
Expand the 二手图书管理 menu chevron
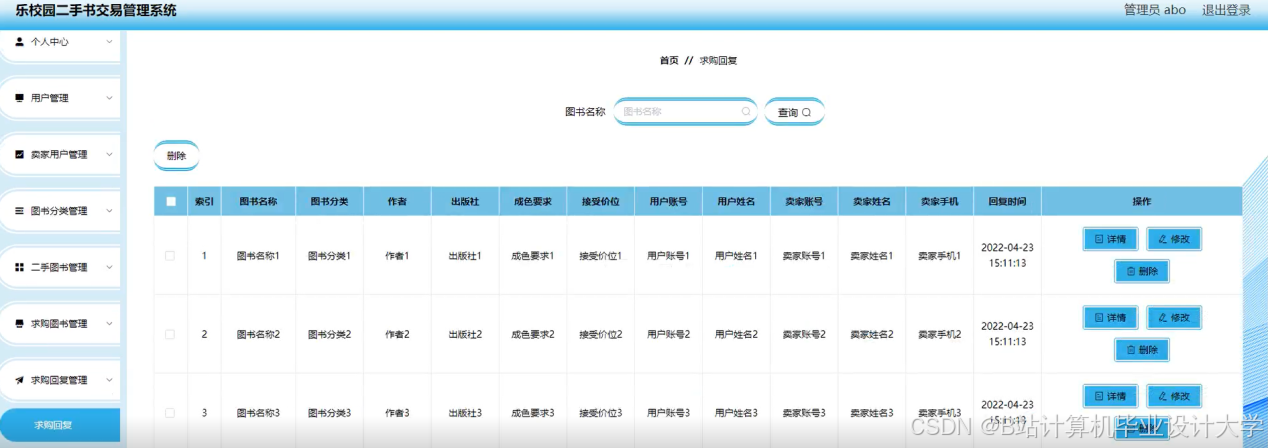[x=109, y=267]
